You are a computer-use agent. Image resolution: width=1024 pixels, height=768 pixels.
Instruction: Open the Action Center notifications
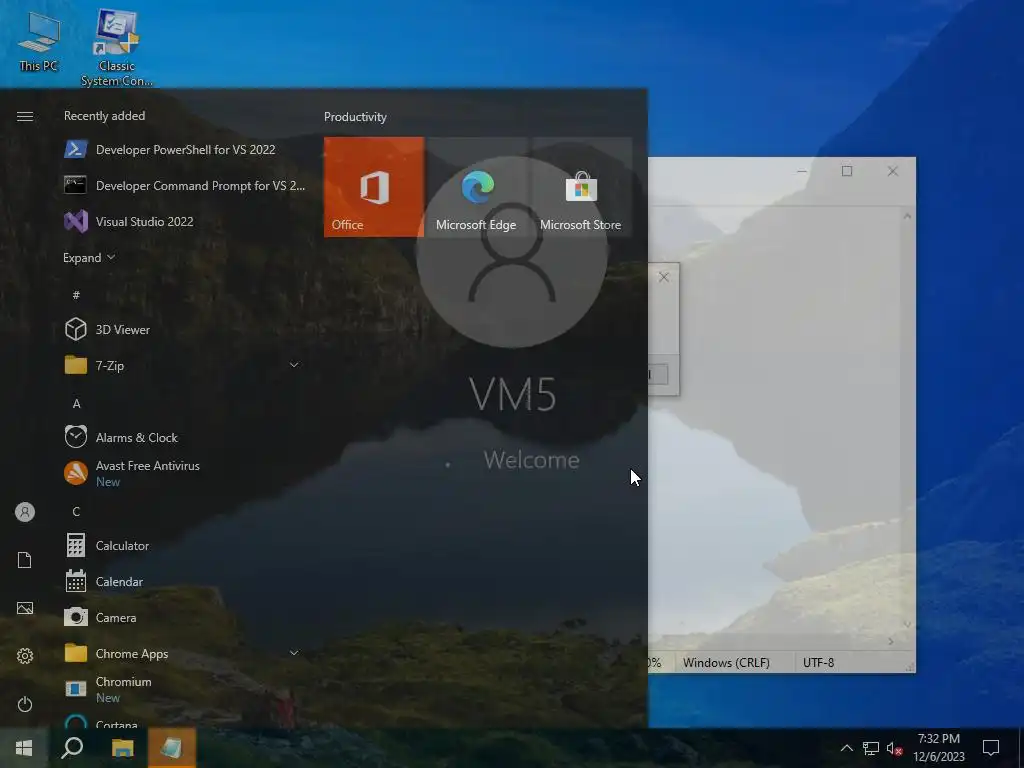click(991, 748)
